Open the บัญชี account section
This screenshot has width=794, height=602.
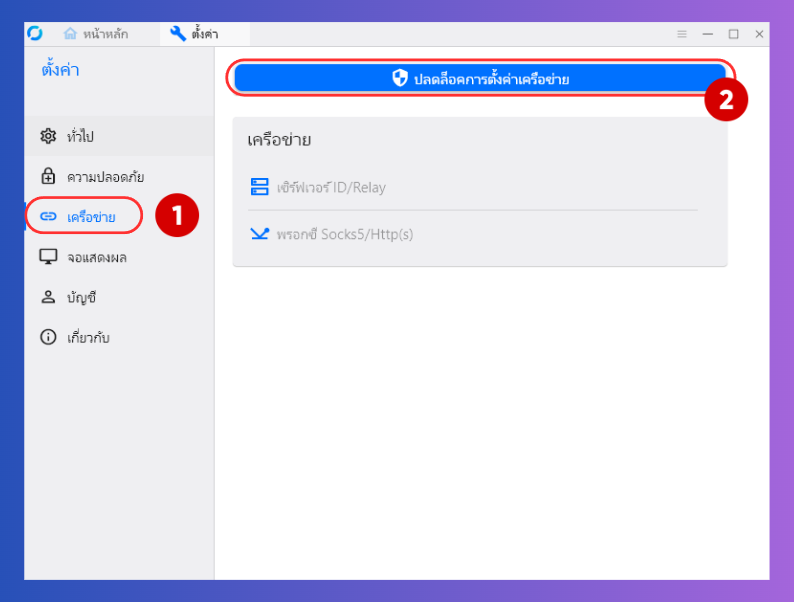pyautogui.click(x=119, y=297)
